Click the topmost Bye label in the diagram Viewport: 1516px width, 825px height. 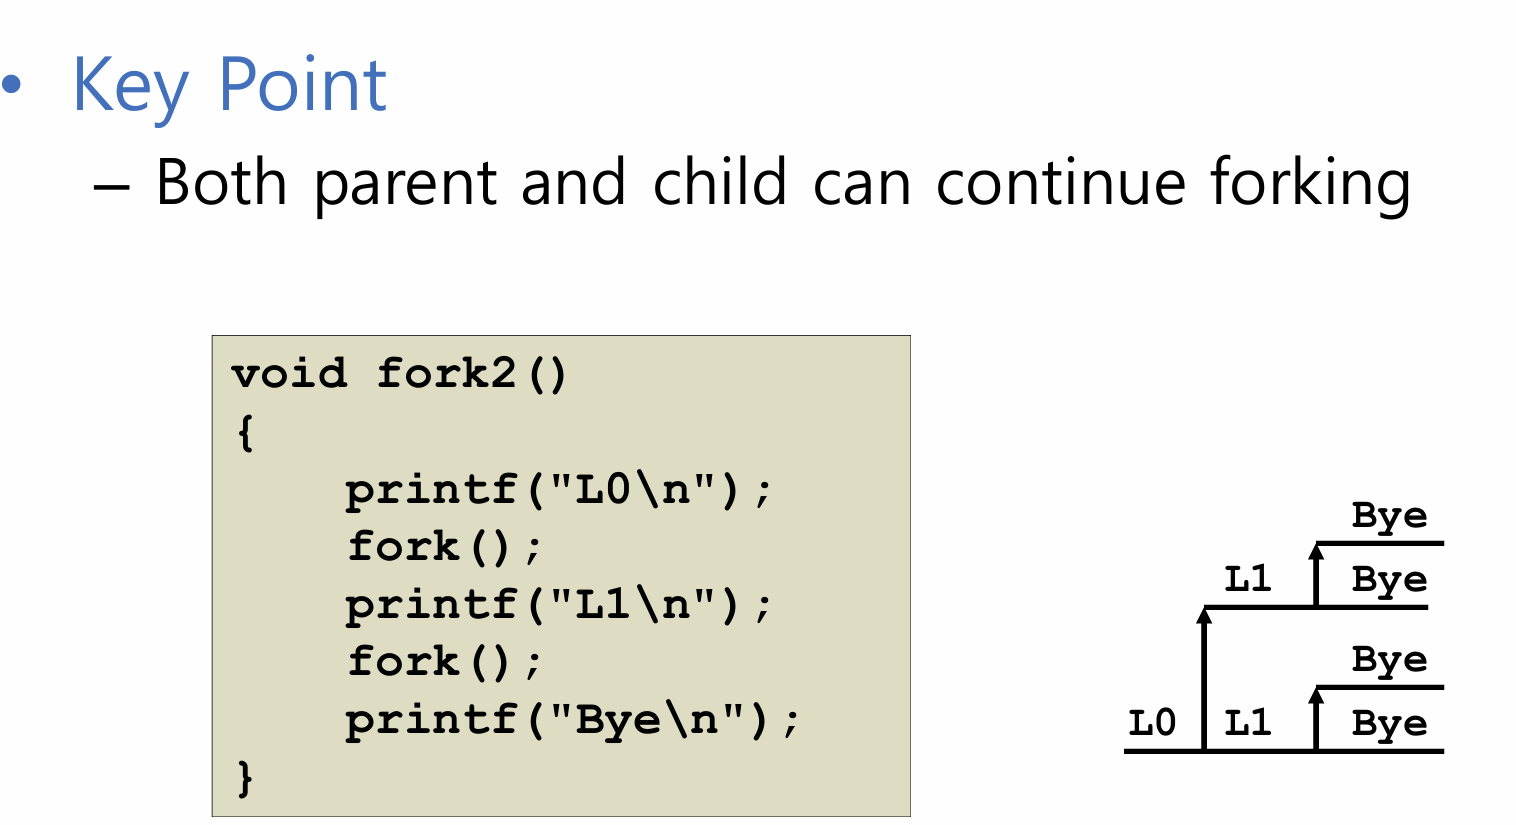pos(1389,515)
